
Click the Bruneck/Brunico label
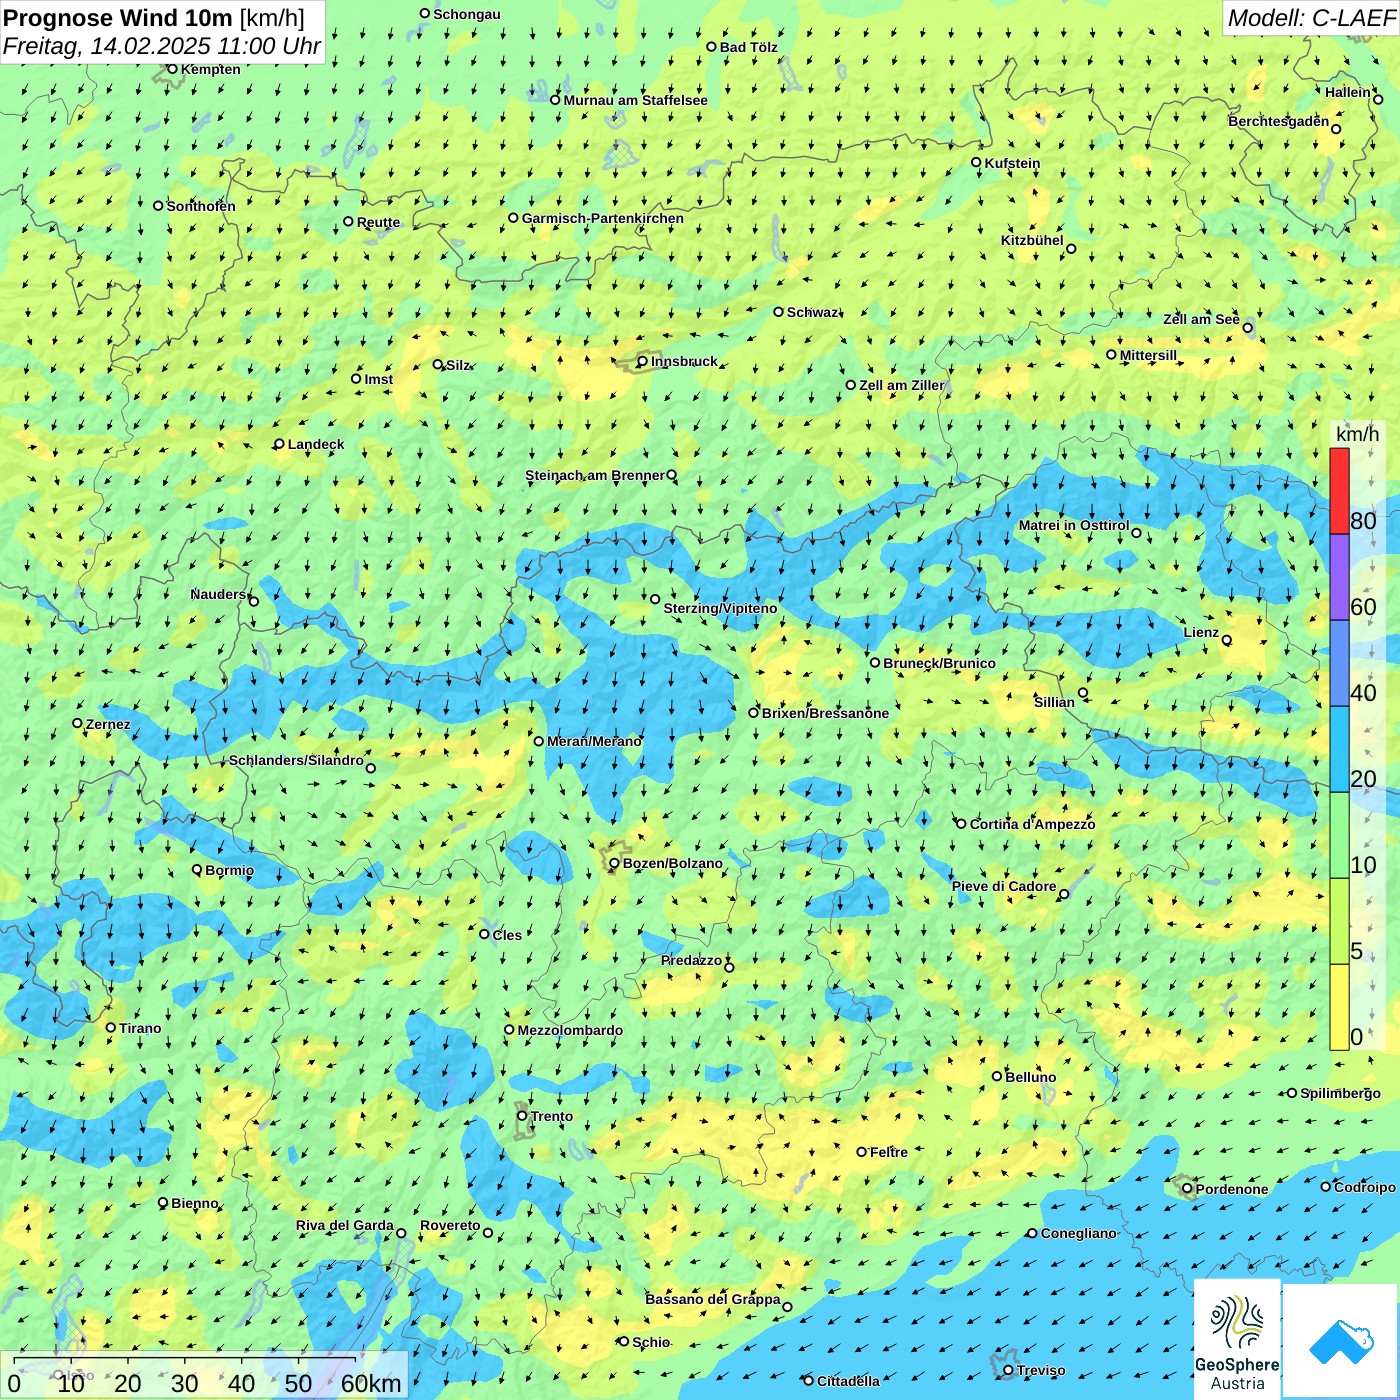pyautogui.click(x=939, y=663)
